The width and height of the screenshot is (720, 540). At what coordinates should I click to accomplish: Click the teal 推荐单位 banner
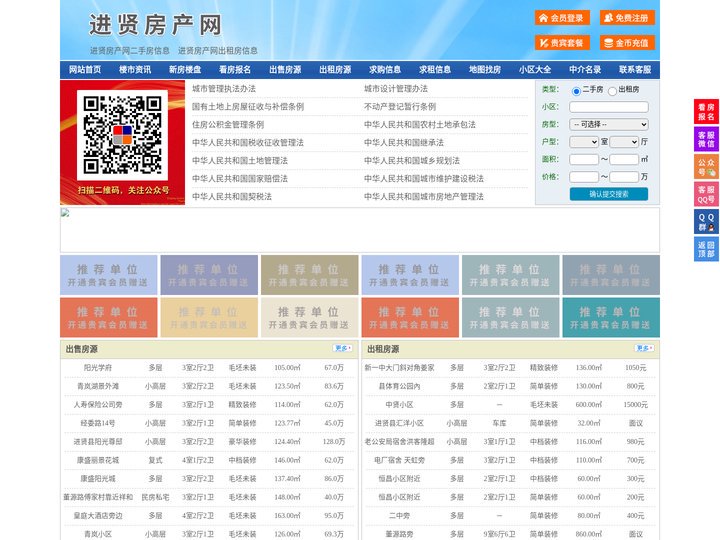click(x=611, y=317)
